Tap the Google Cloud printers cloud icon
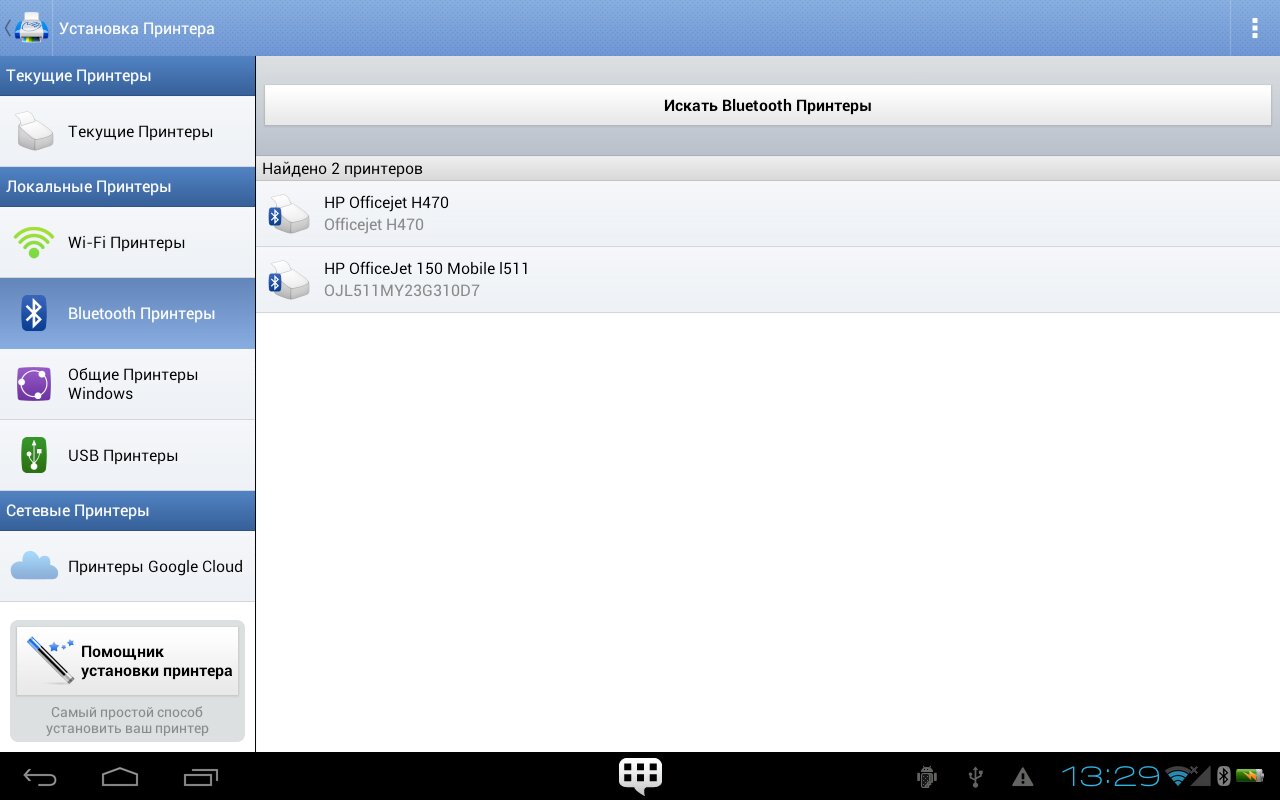 tap(34, 566)
